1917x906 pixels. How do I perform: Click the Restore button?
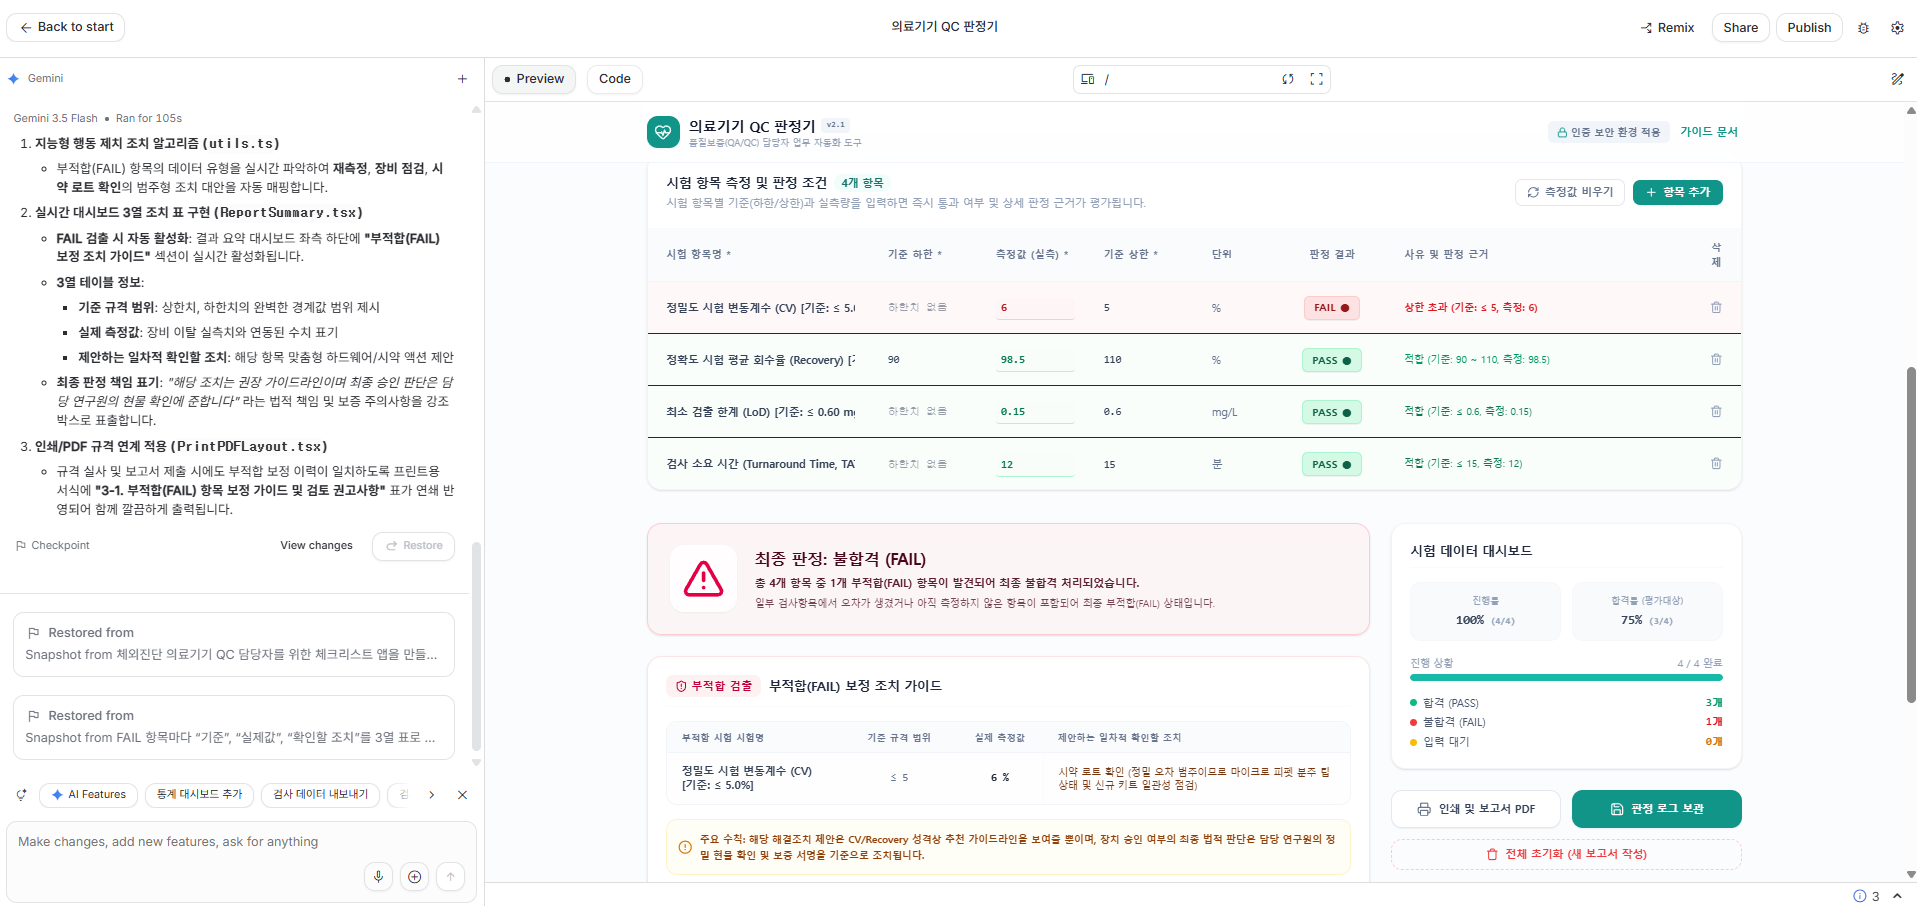(x=414, y=546)
